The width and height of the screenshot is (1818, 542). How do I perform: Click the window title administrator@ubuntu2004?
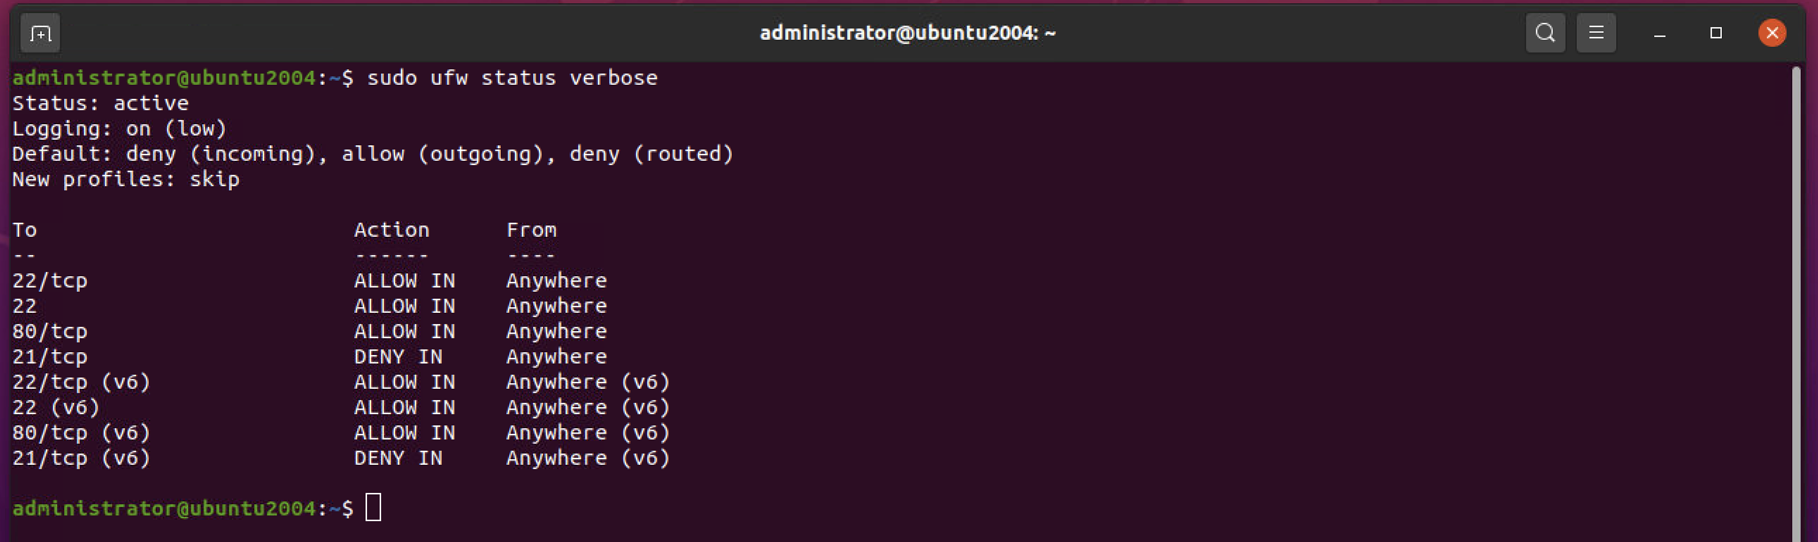pyautogui.click(x=908, y=33)
